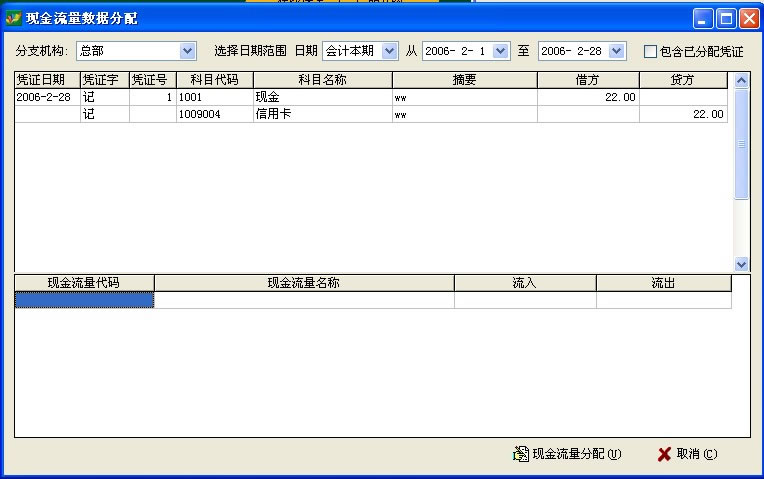Click the 现金流量分配 document icon
764x479 pixels.
click(x=520, y=454)
